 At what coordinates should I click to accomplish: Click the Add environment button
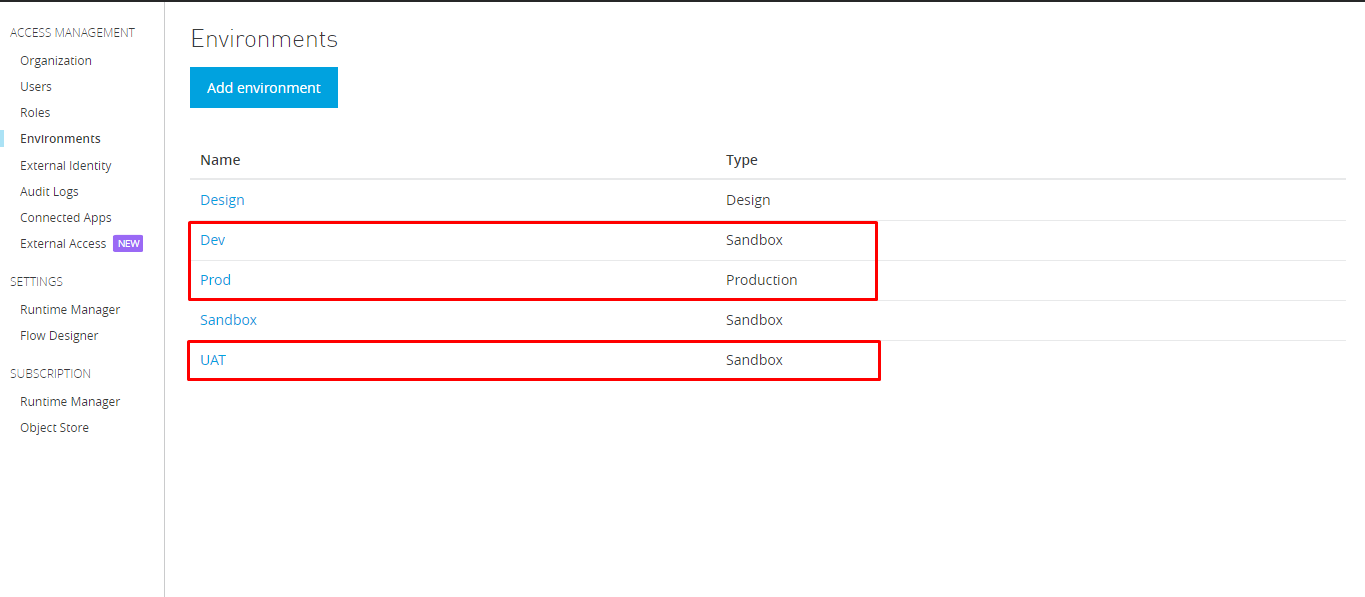point(264,88)
